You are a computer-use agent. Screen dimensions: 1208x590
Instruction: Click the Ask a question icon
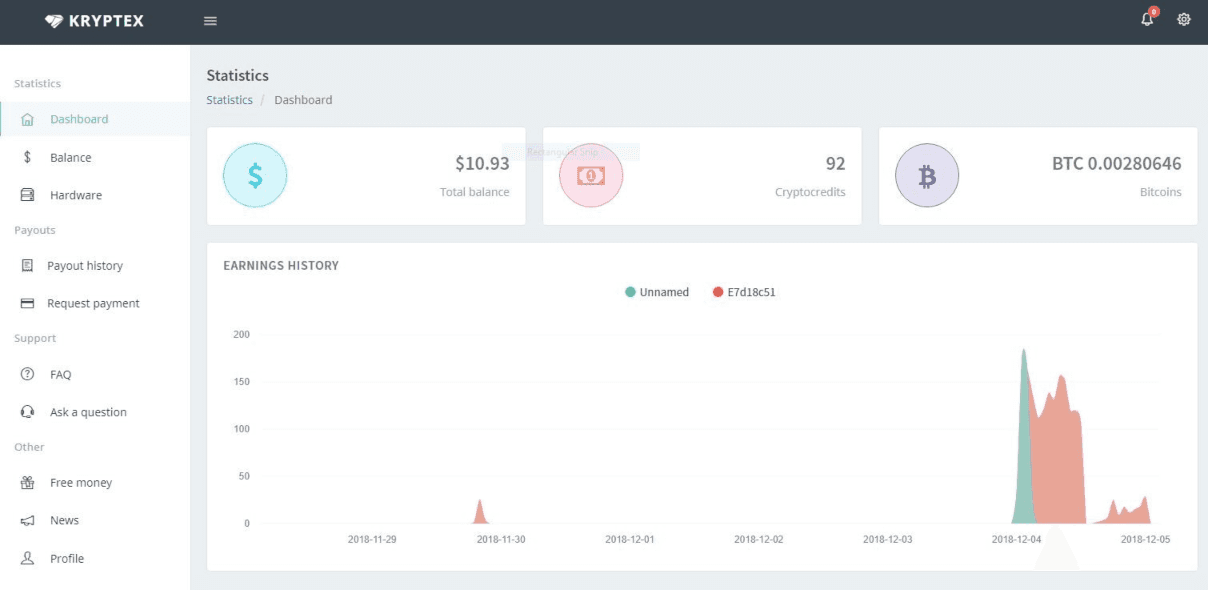click(27, 411)
